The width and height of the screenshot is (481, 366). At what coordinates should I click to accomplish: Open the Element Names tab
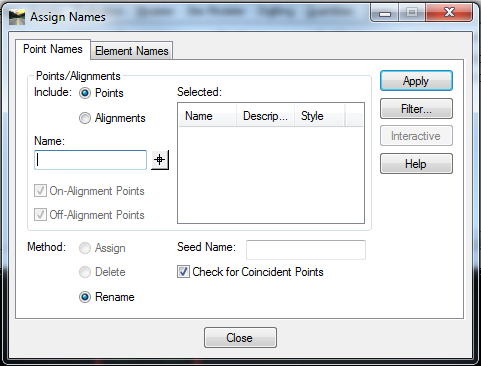point(132,51)
